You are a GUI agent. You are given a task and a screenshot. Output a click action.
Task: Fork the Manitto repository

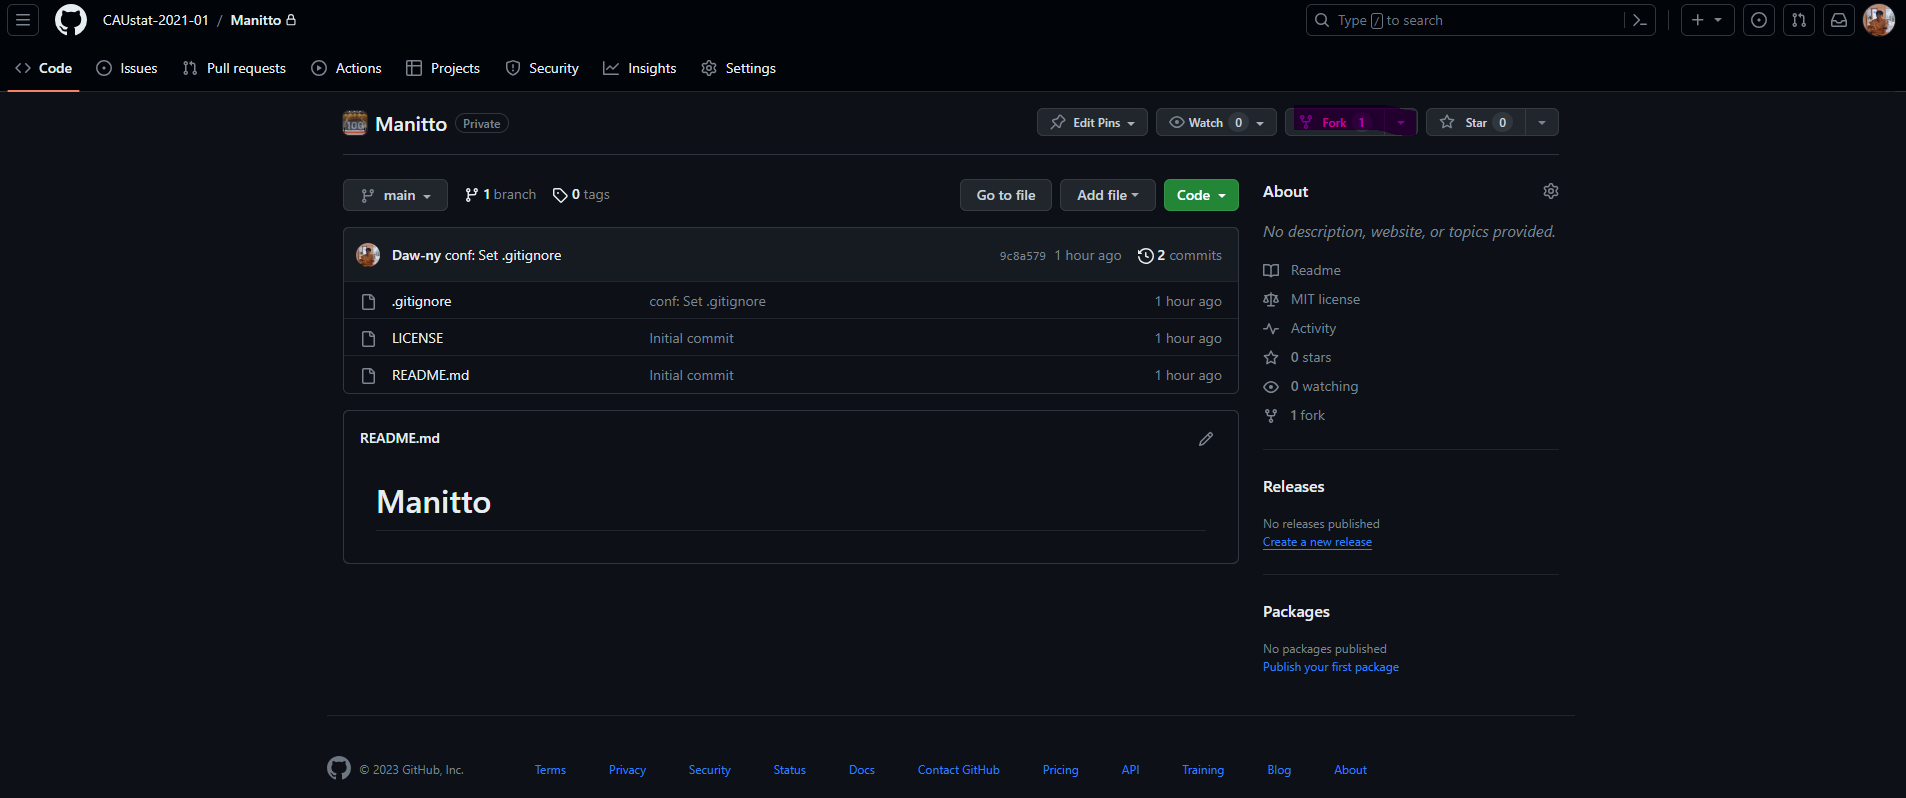click(1336, 122)
